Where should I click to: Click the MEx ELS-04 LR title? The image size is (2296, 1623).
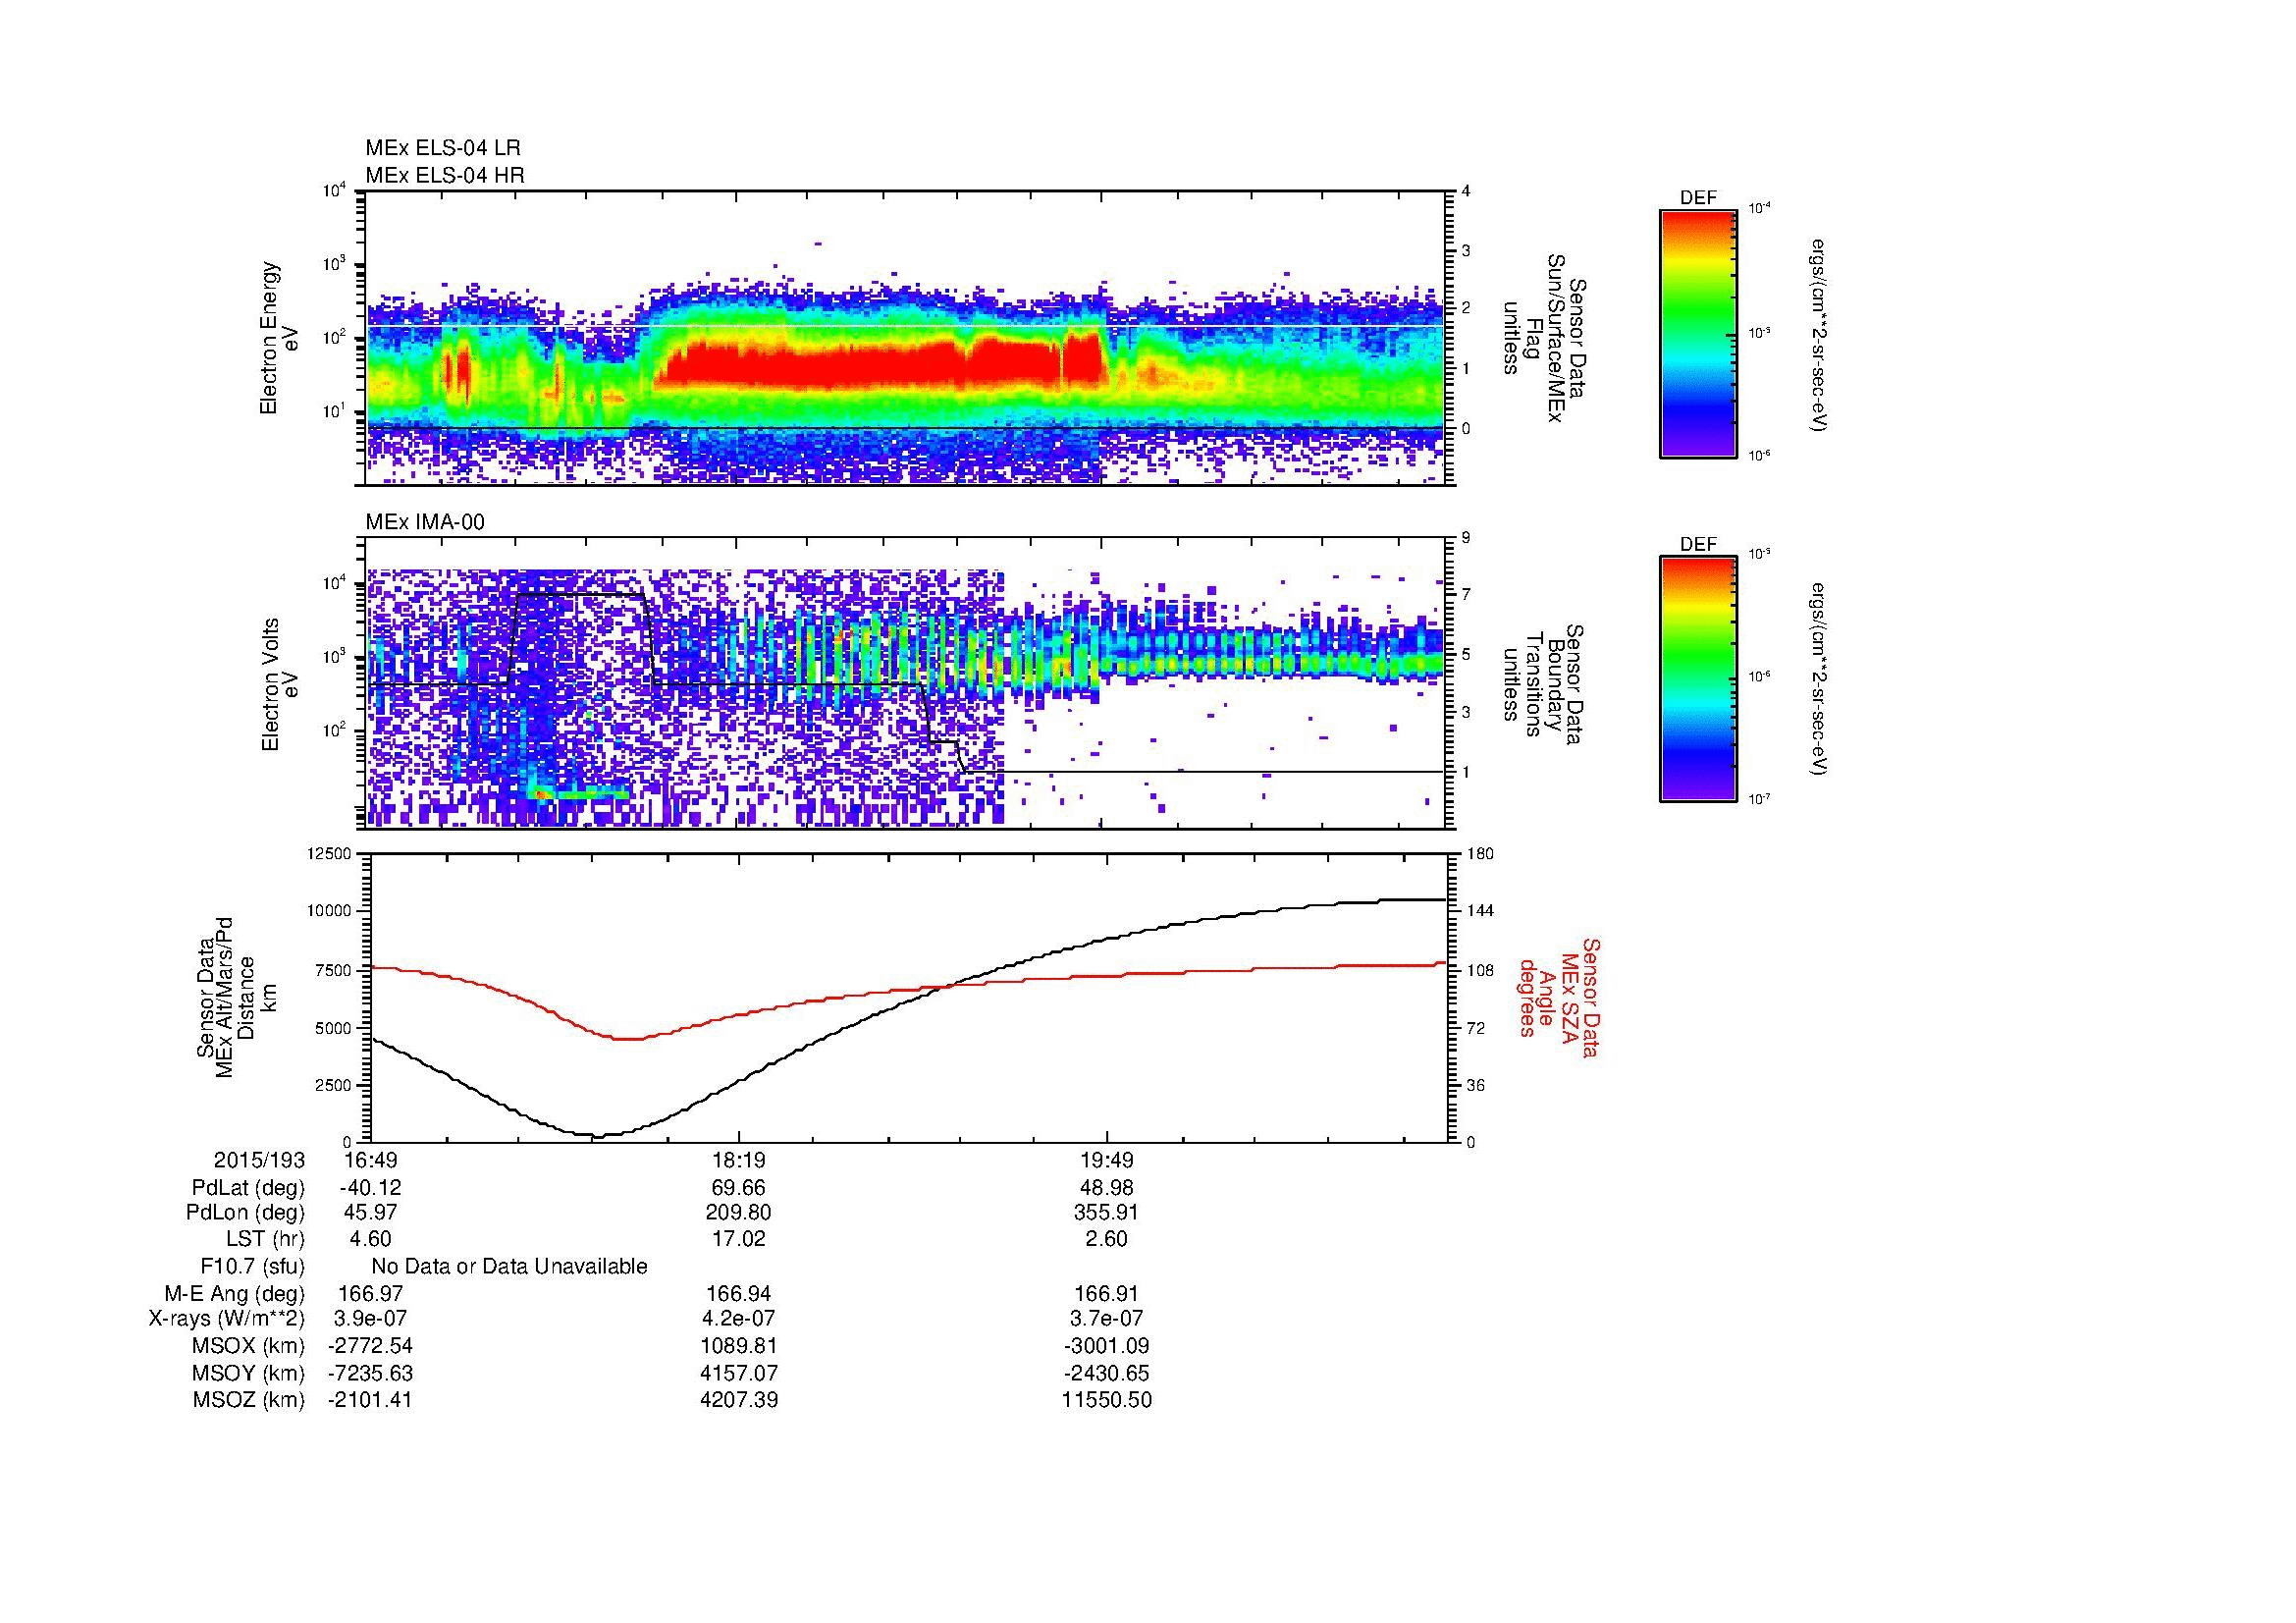tap(443, 148)
